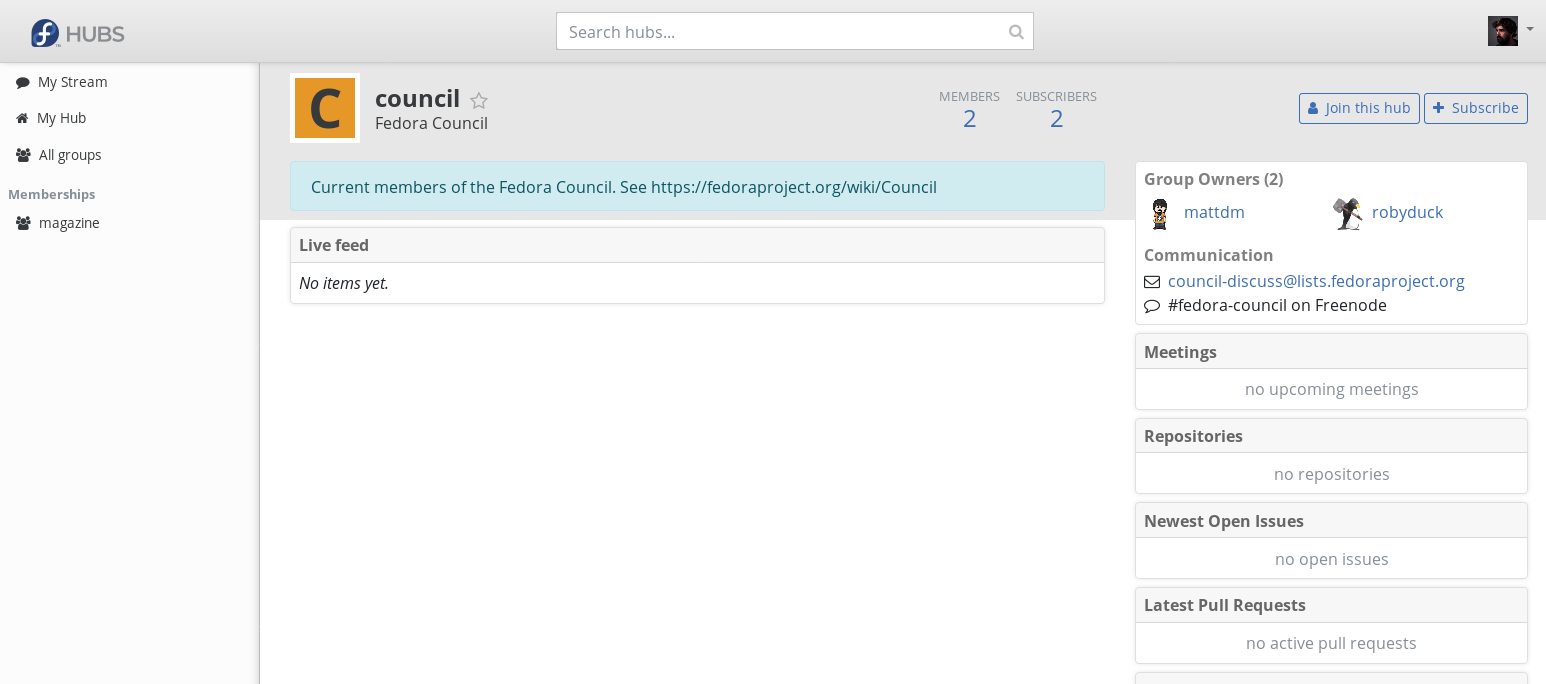Click the Fedora Council description banner
This screenshot has width=1546, height=684.
click(697, 187)
